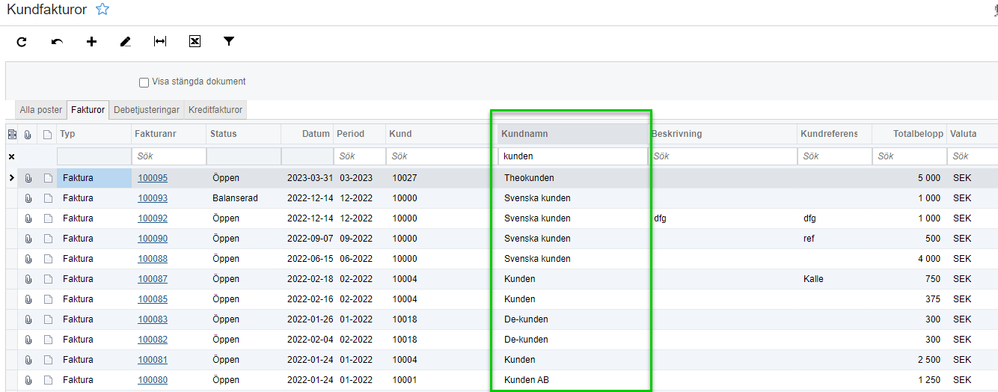
Task: Clear filters with the x icon
Action: pyautogui.click(x=11, y=157)
